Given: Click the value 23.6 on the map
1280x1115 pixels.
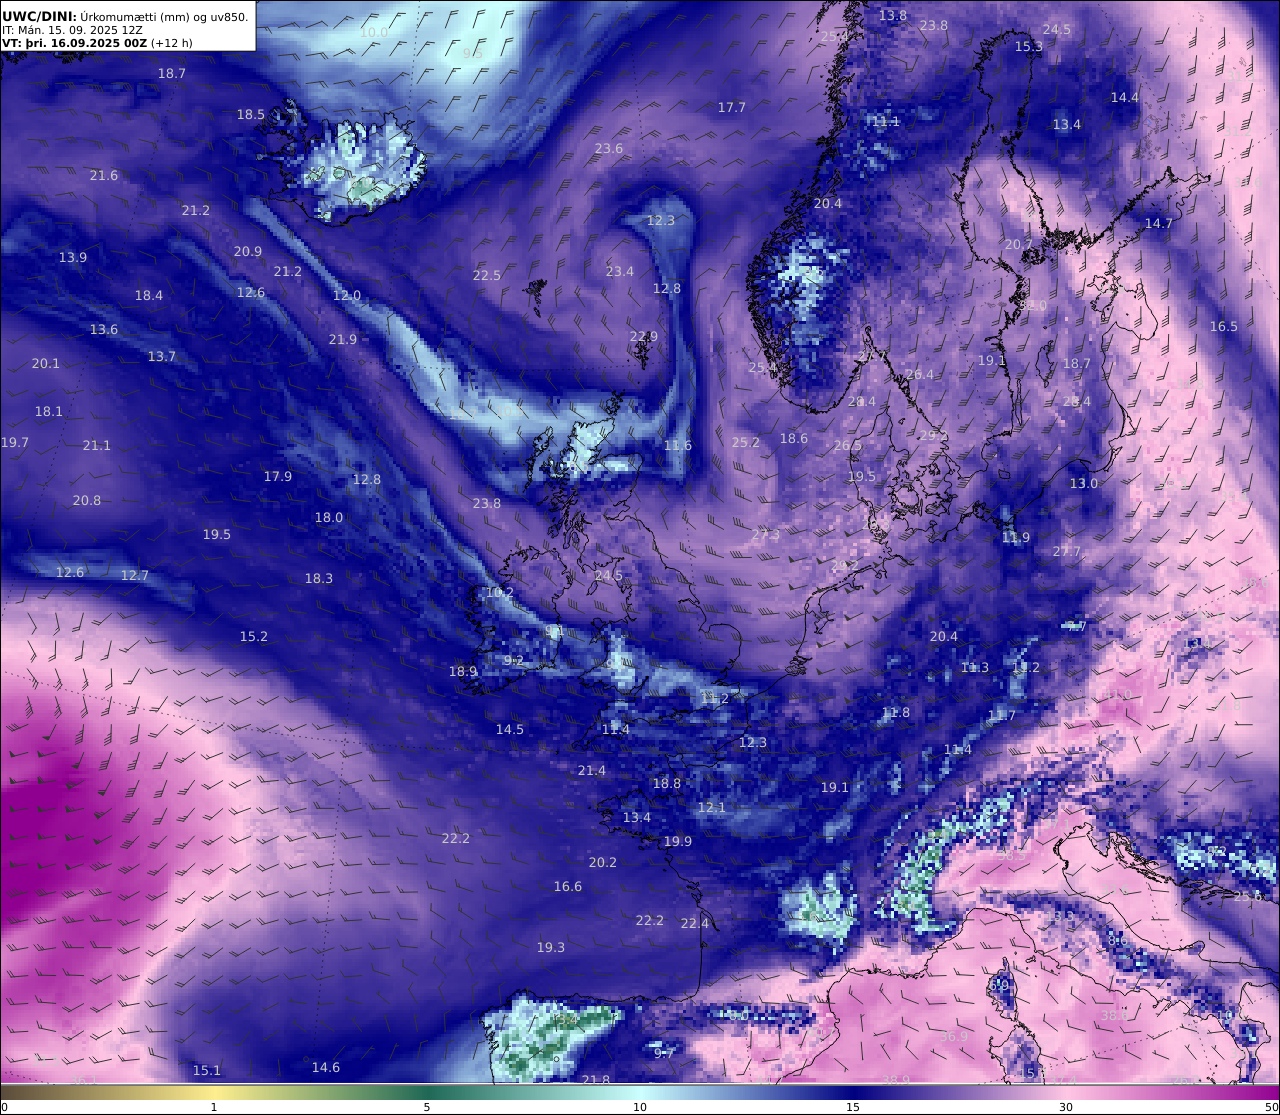Looking at the screenshot, I should (609, 149).
